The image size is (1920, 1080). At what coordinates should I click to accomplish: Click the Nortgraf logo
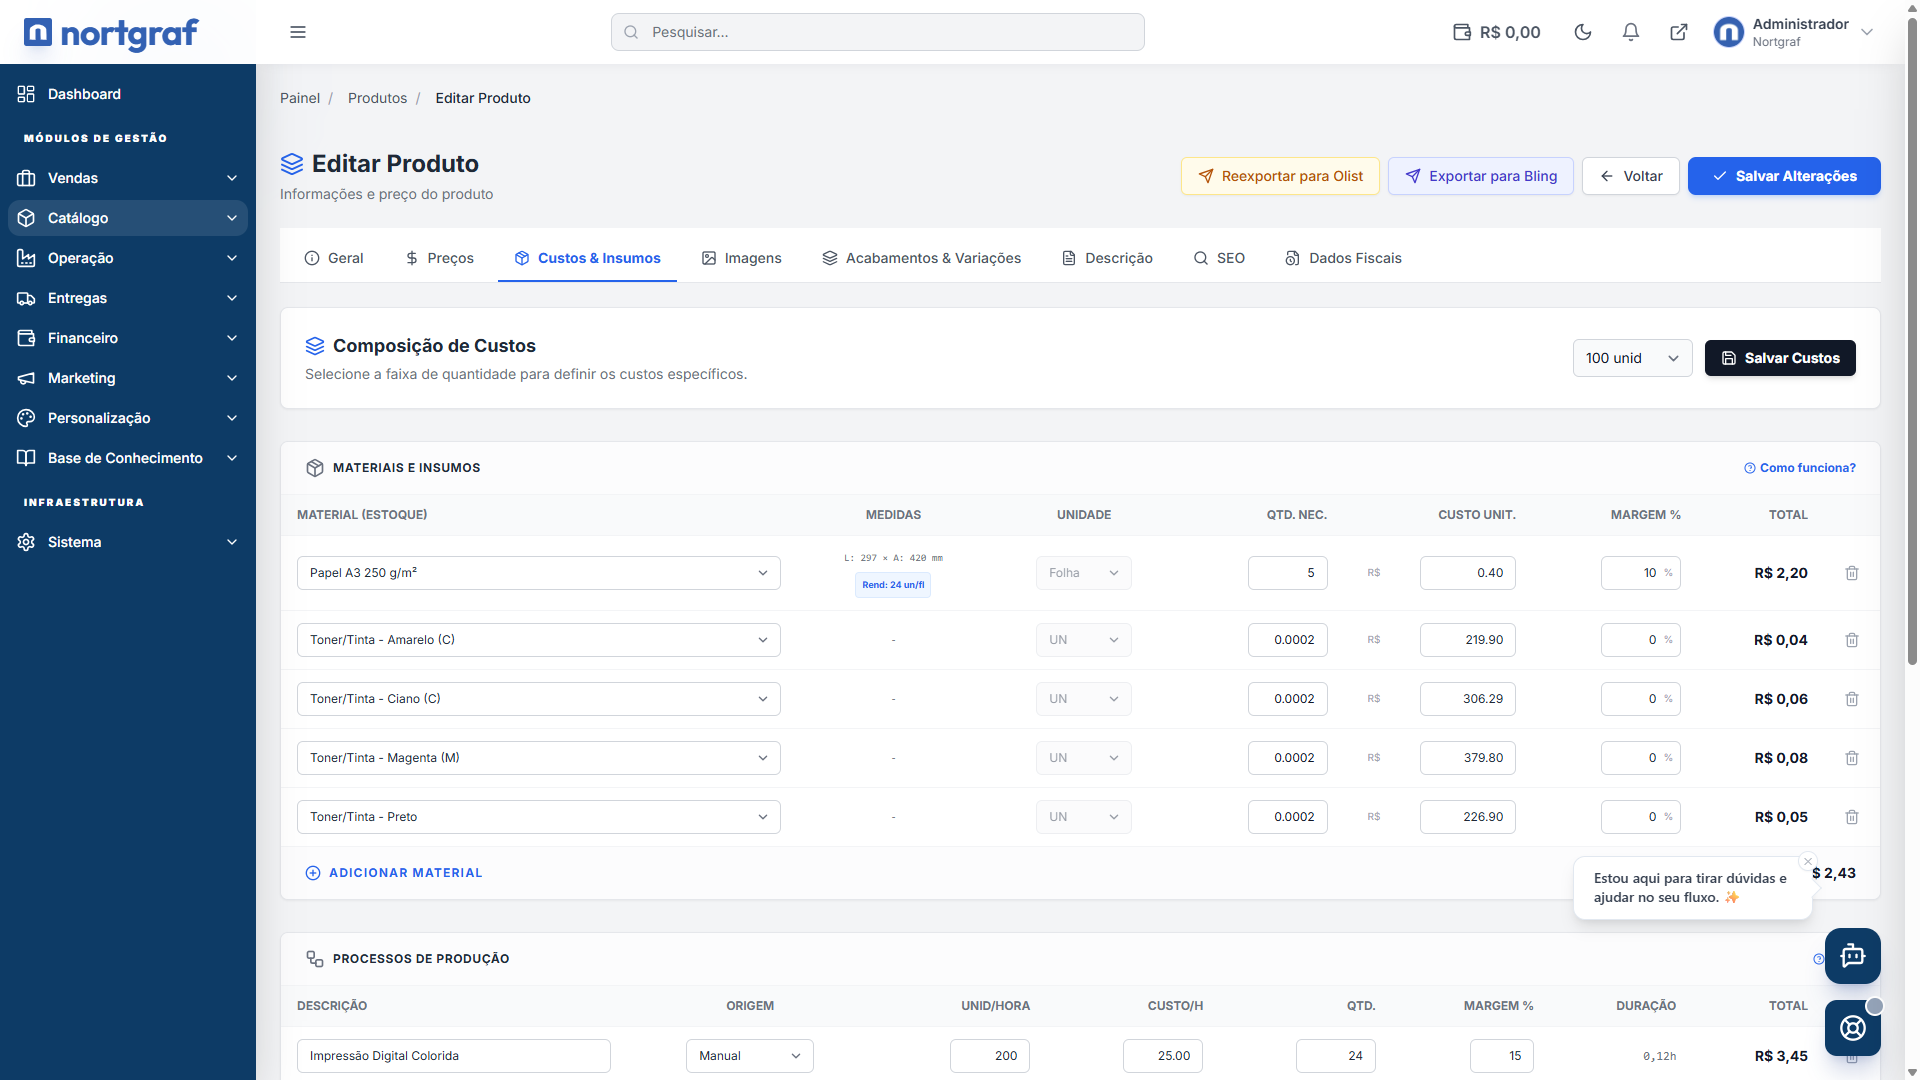pyautogui.click(x=111, y=33)
